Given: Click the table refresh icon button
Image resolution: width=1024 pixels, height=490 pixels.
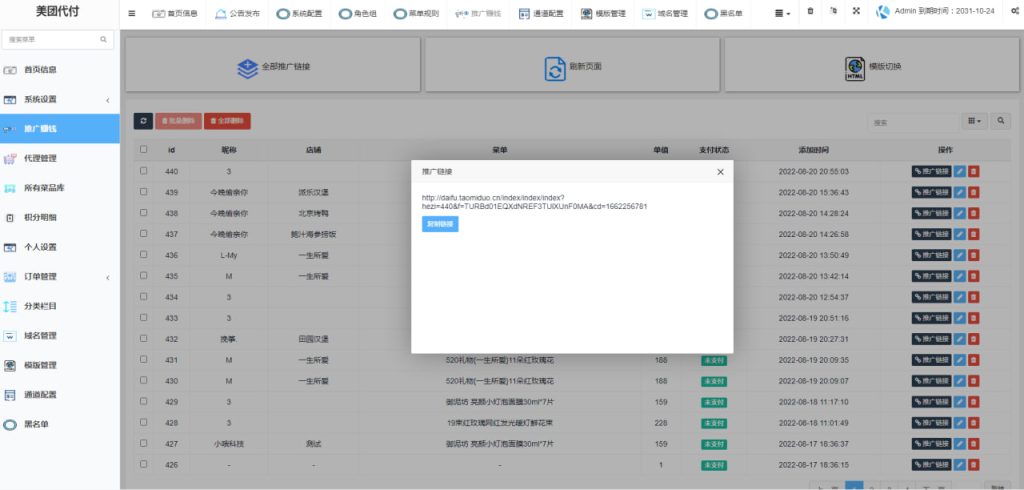Looking at the screenshot, I should pyautogui.click(x=143, y=121).
